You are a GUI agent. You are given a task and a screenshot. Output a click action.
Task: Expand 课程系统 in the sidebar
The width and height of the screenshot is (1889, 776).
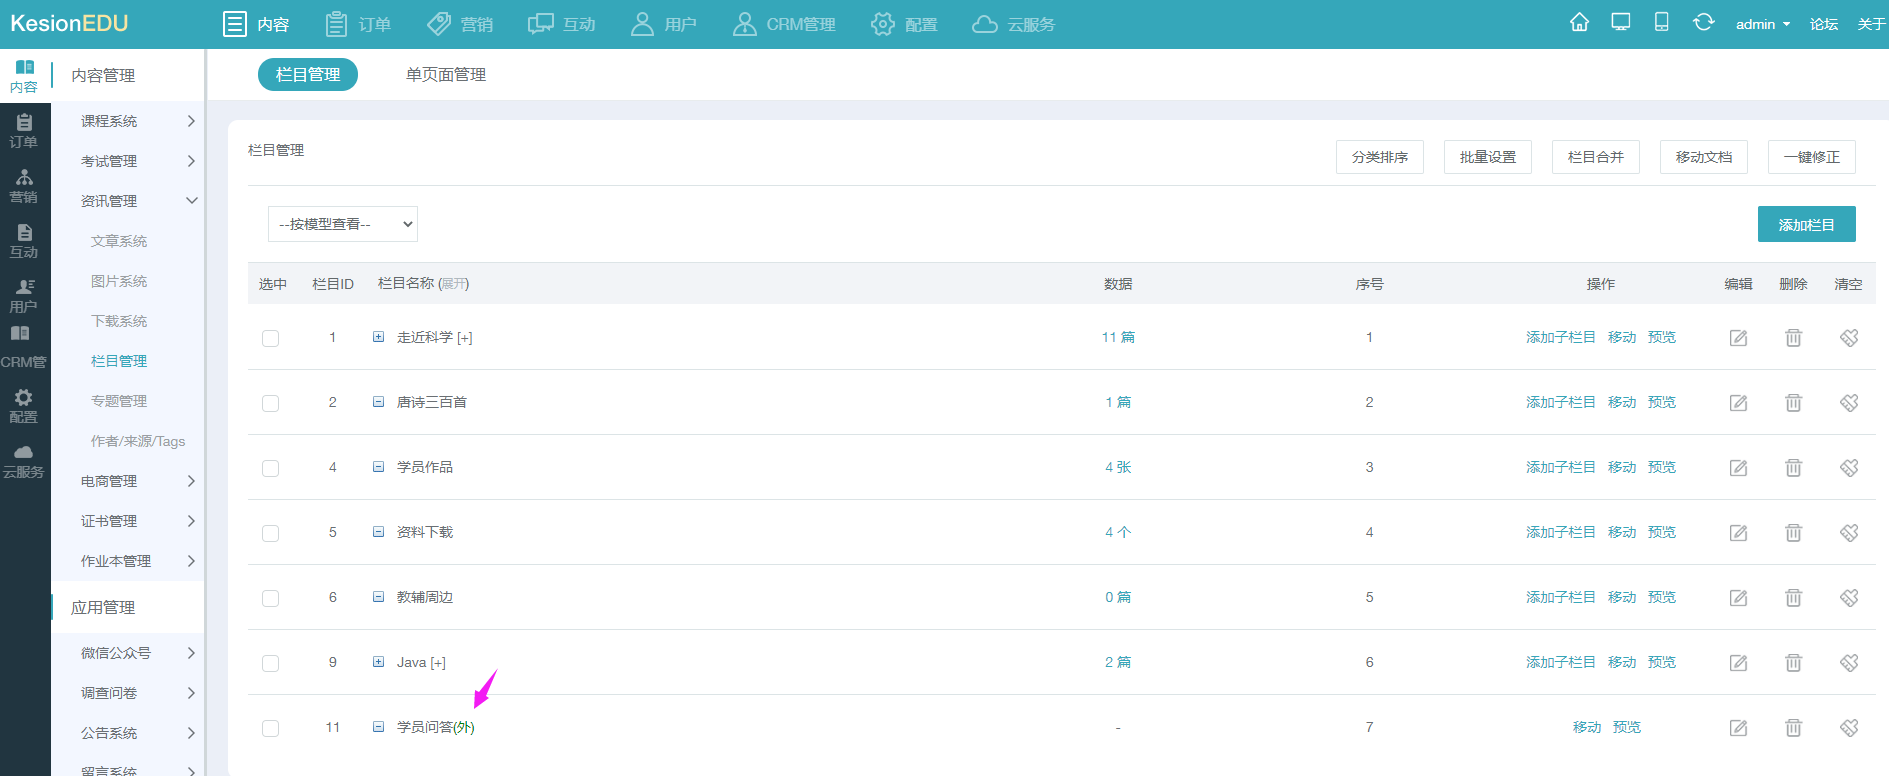pos(128,121)
